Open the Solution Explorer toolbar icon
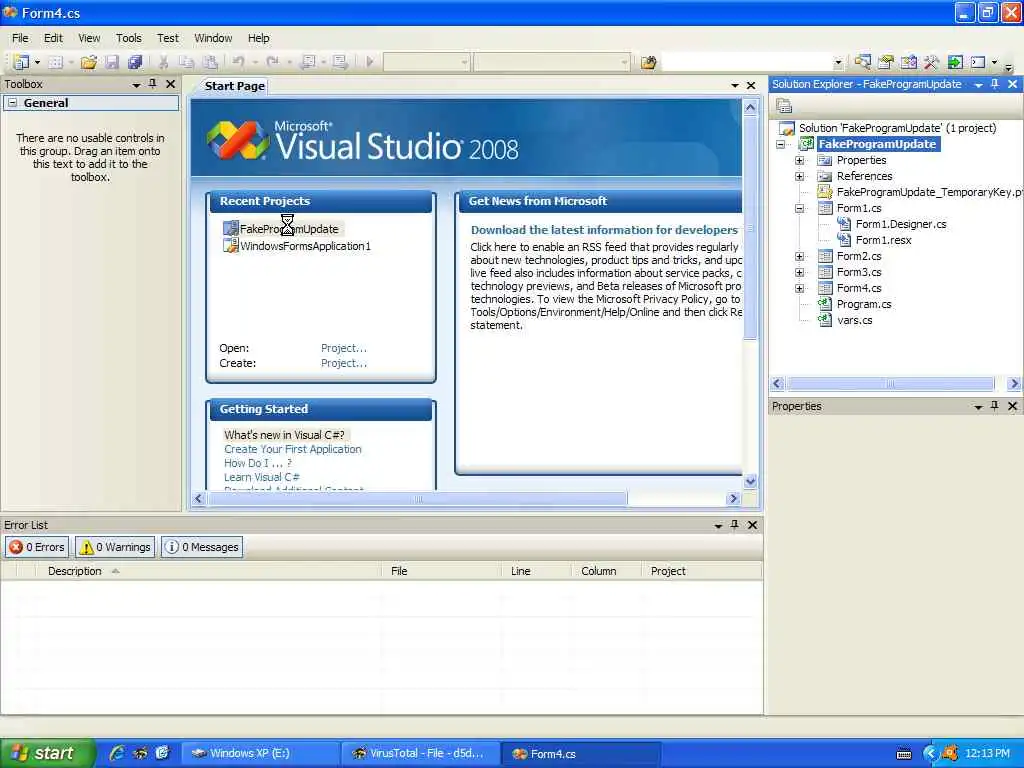 (863, 62)
